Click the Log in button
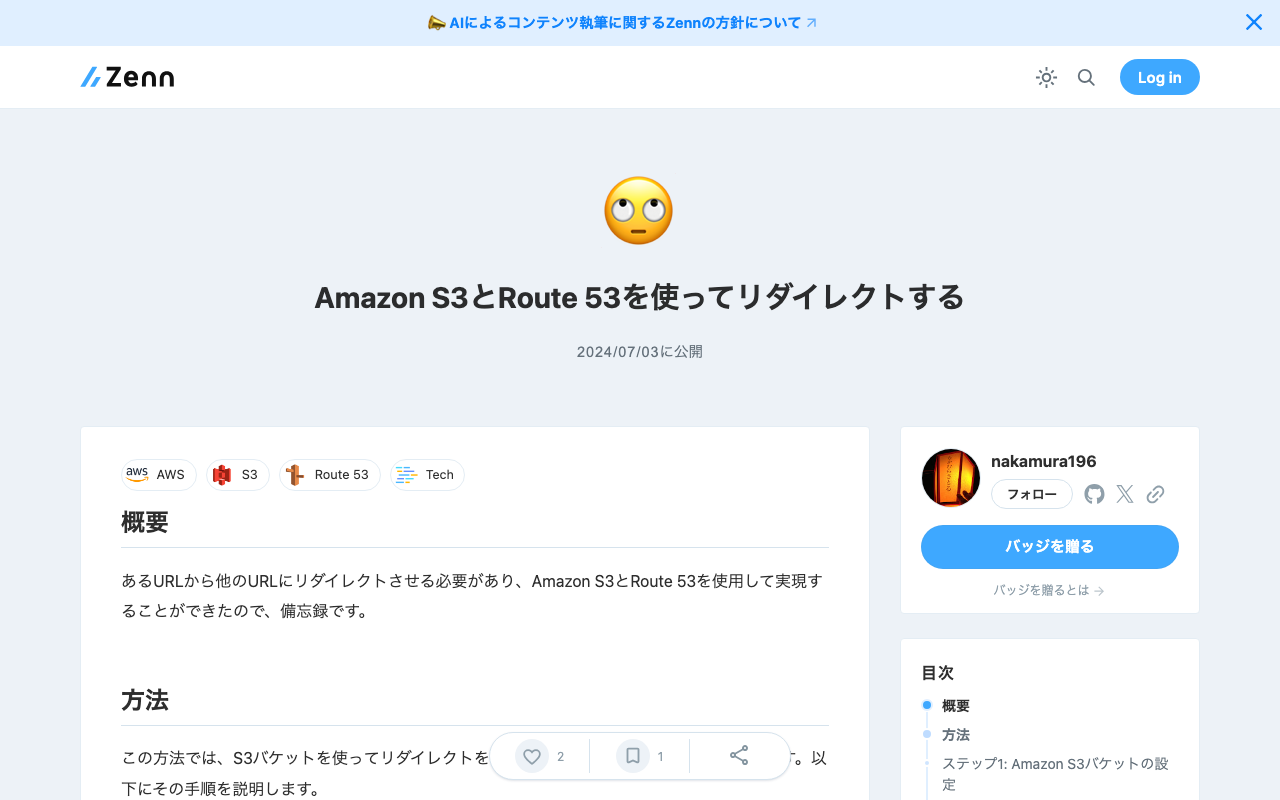Viewport: 1280px width, 800px height. 1159,77
